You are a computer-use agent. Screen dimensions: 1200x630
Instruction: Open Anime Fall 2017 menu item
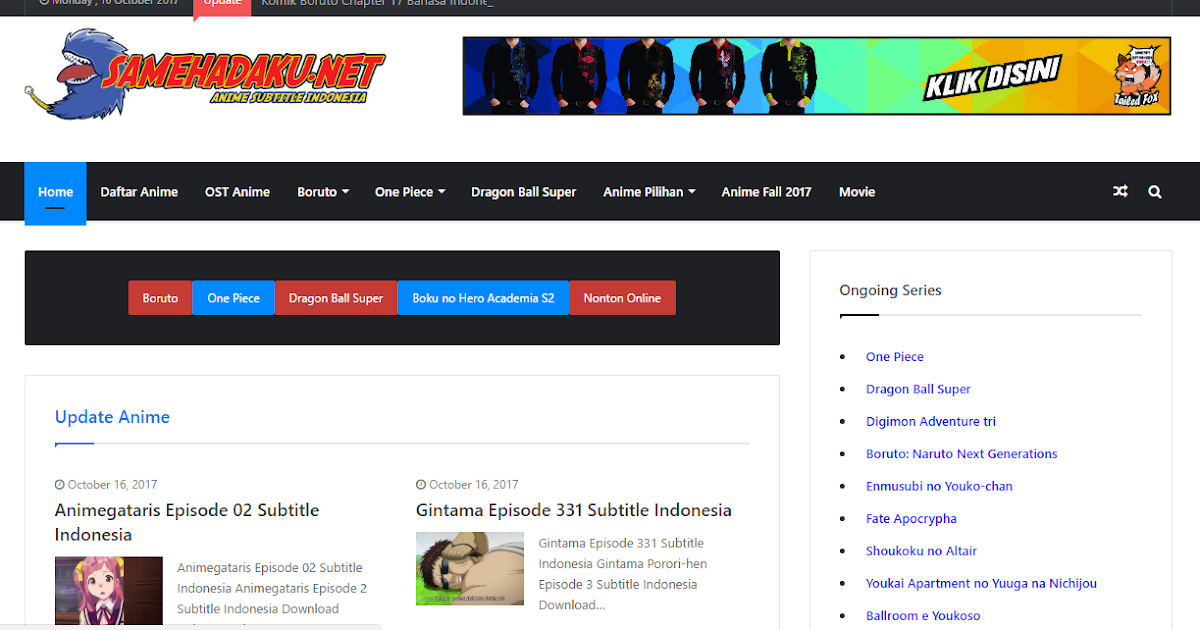[x=767, y=192]
